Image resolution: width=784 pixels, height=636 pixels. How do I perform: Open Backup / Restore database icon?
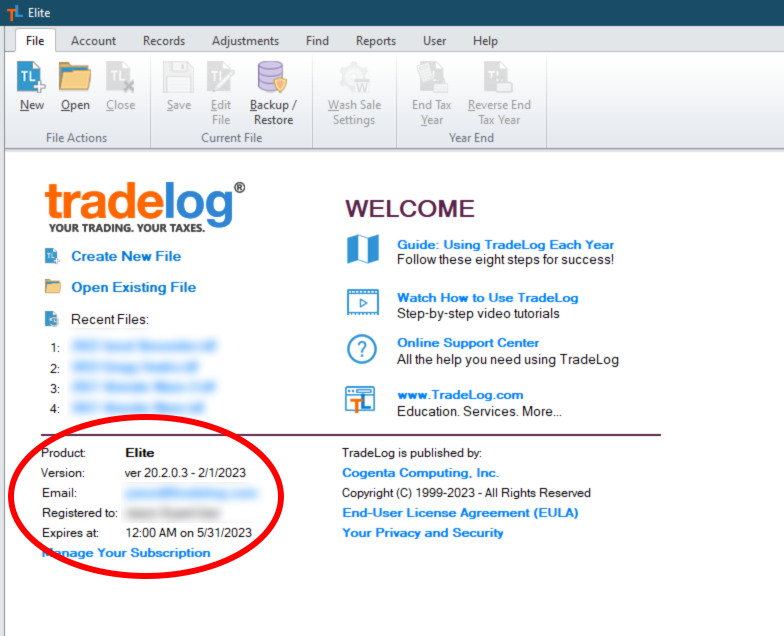[272, 77]
